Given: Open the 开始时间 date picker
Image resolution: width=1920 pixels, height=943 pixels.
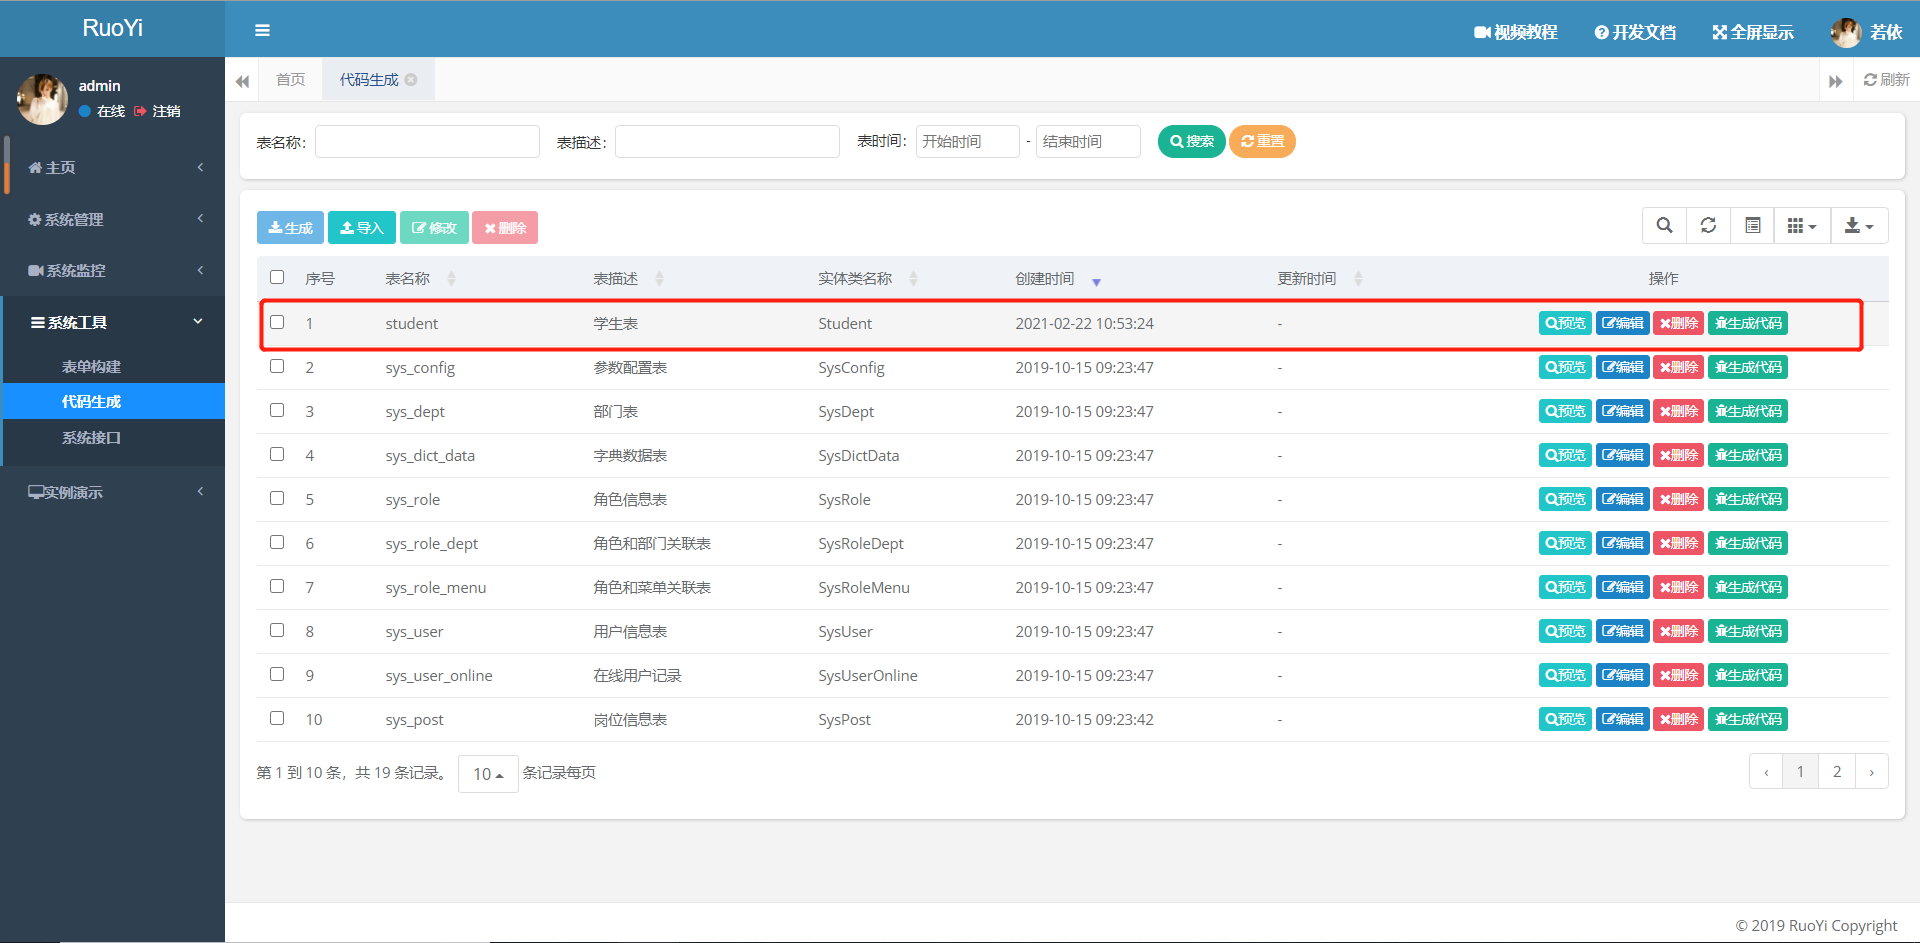Looking at the screenshot, I should point(967,141).
